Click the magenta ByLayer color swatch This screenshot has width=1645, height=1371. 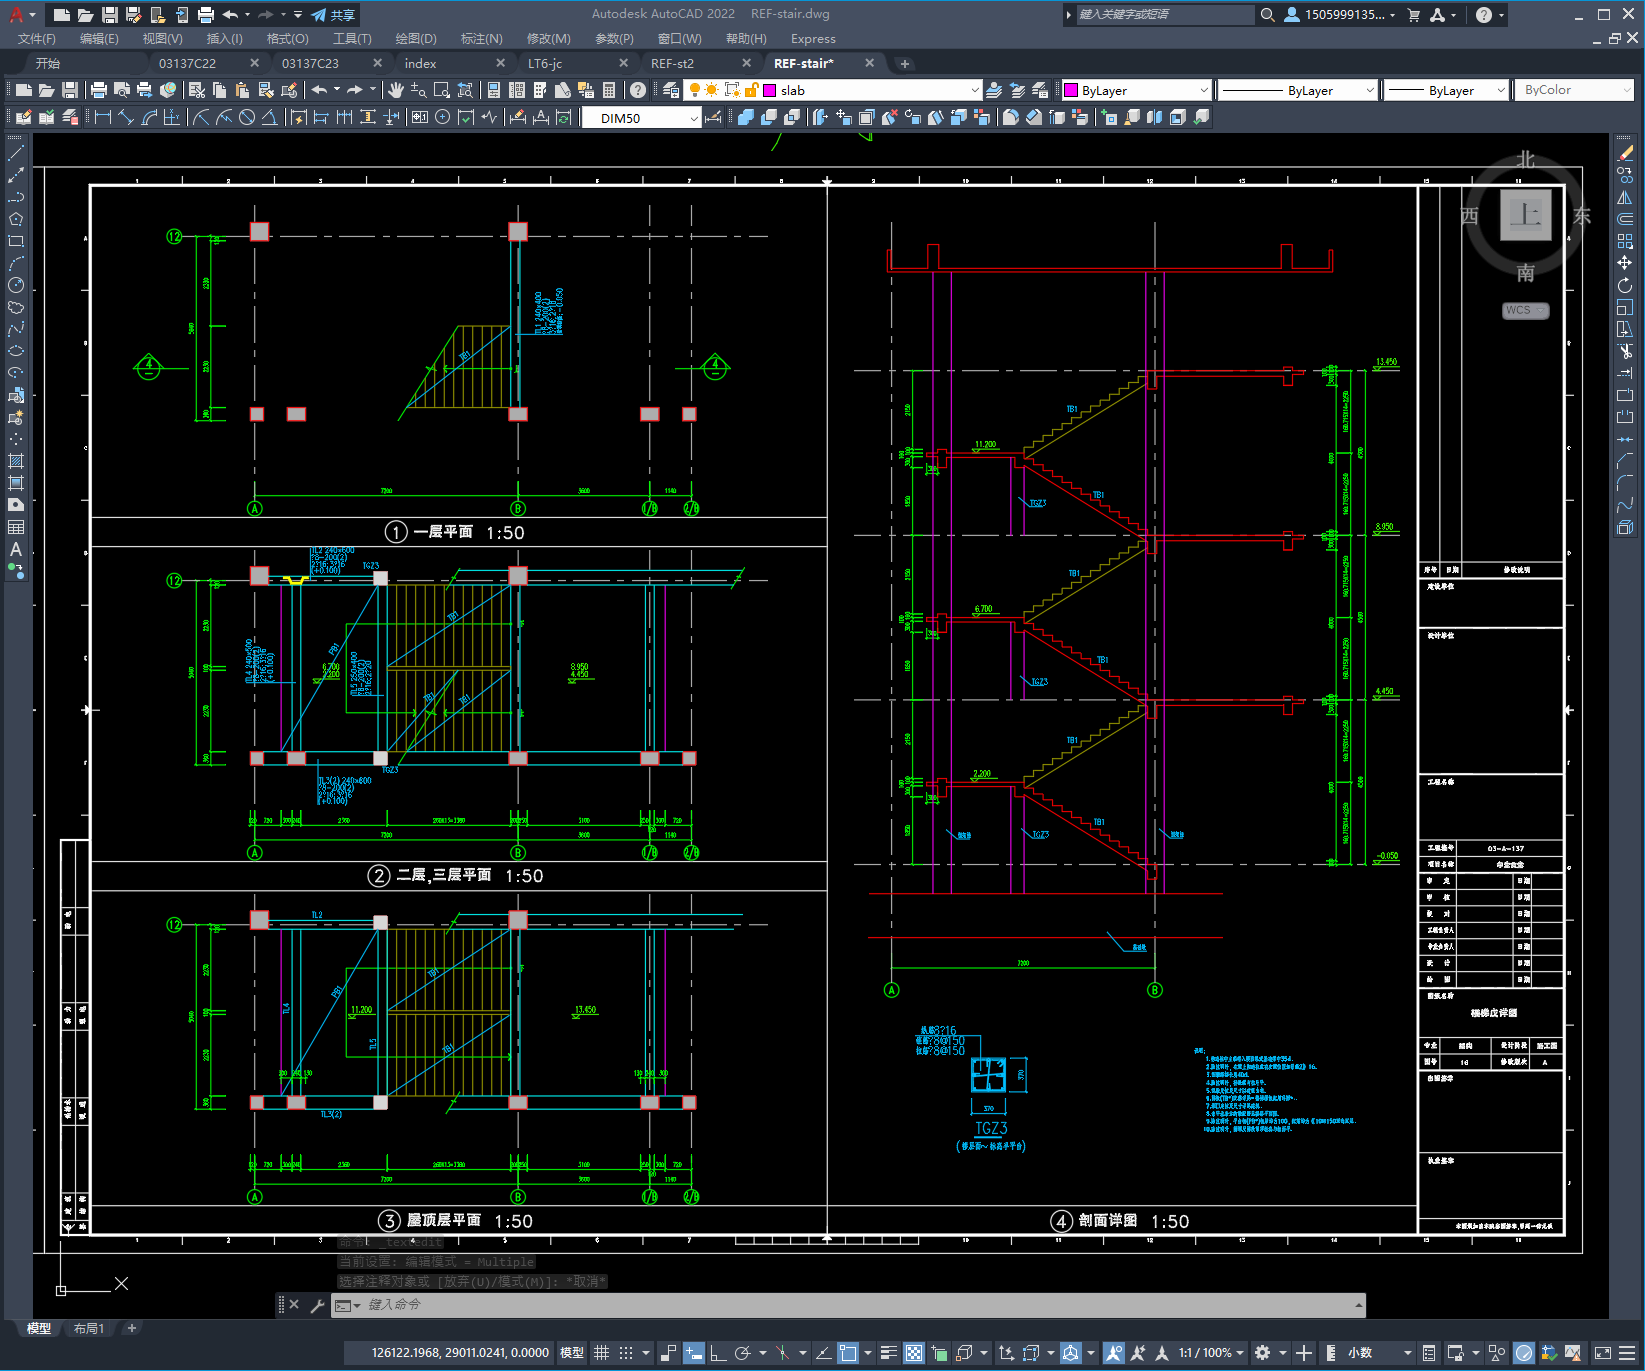tap(1071, 90)
